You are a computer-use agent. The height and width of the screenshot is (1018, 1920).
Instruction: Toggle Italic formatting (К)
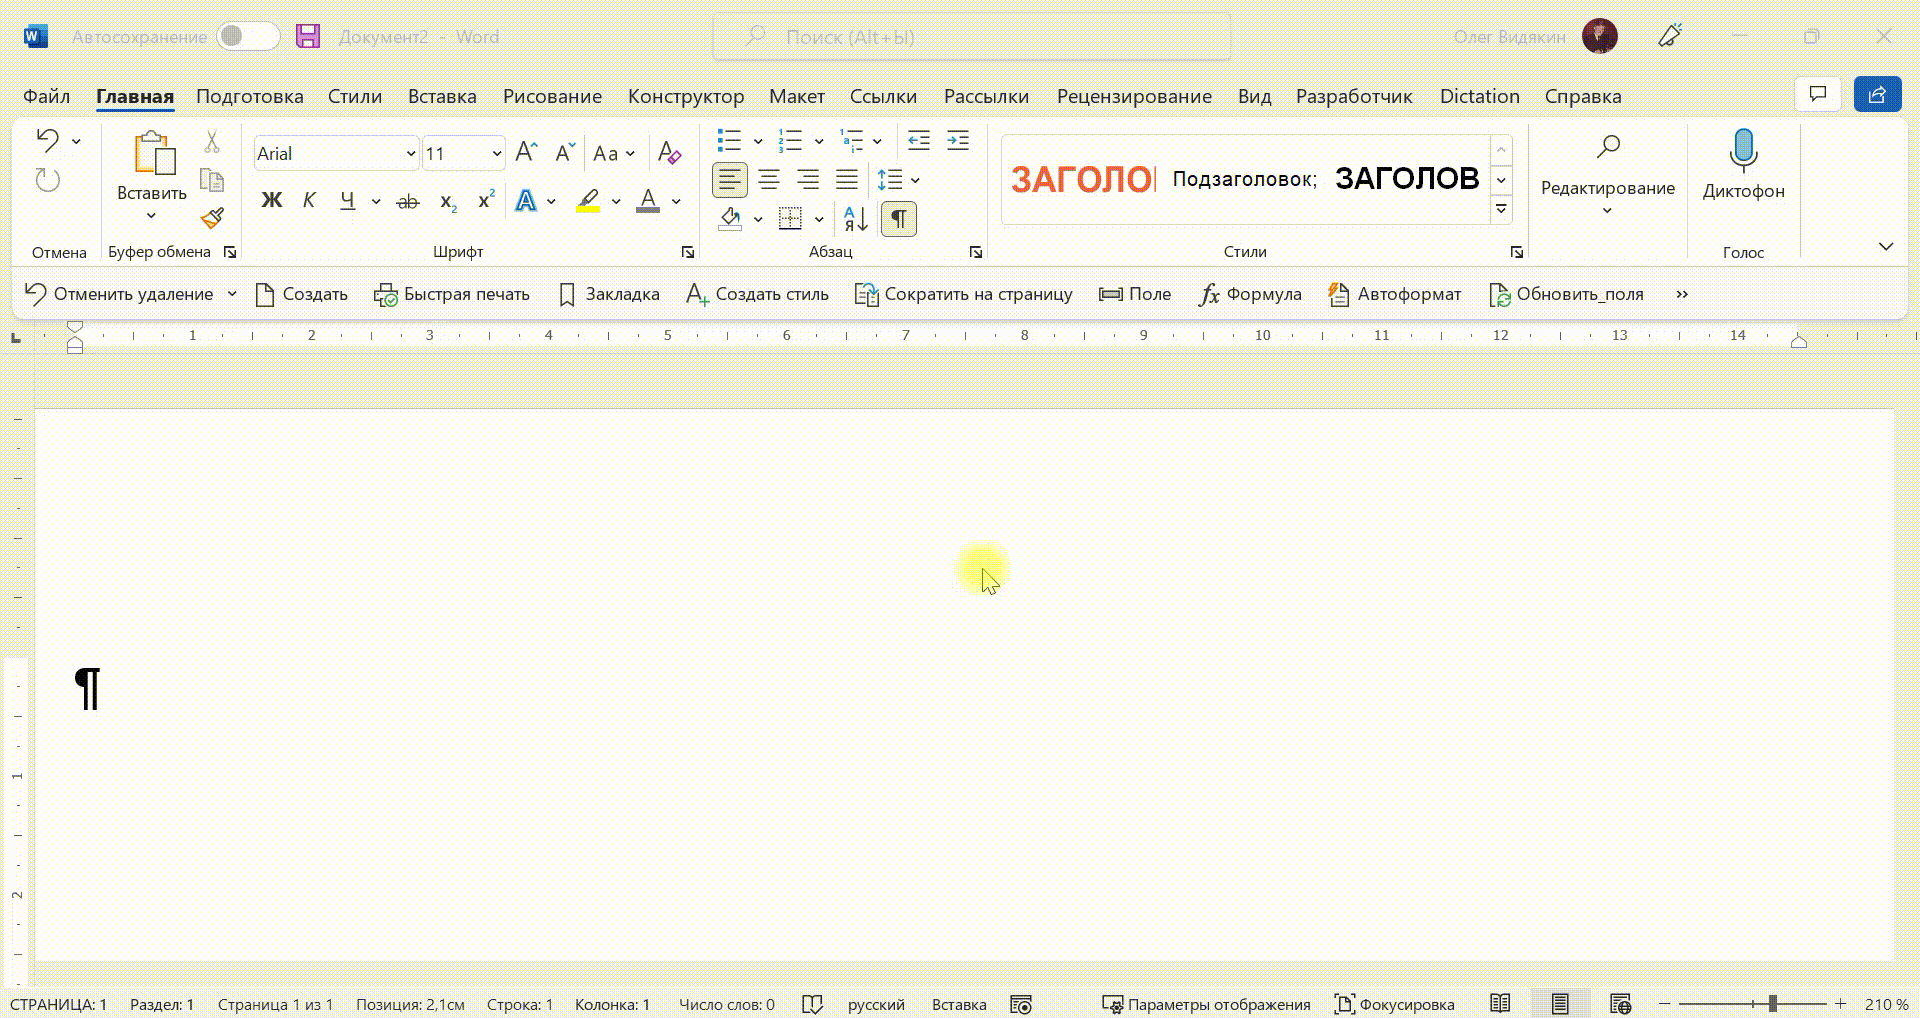(309, 200)
